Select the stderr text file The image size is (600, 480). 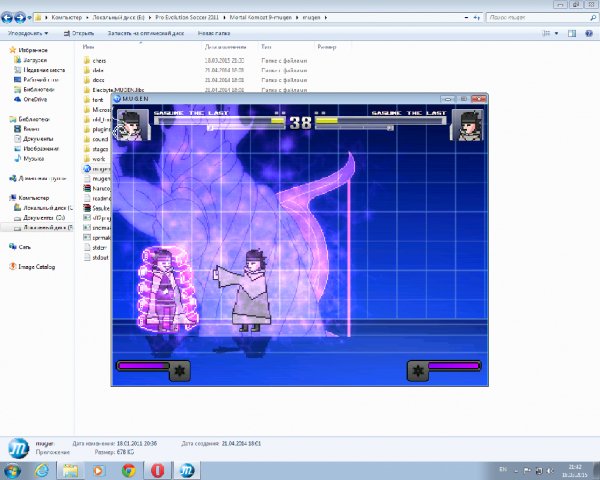99,248
